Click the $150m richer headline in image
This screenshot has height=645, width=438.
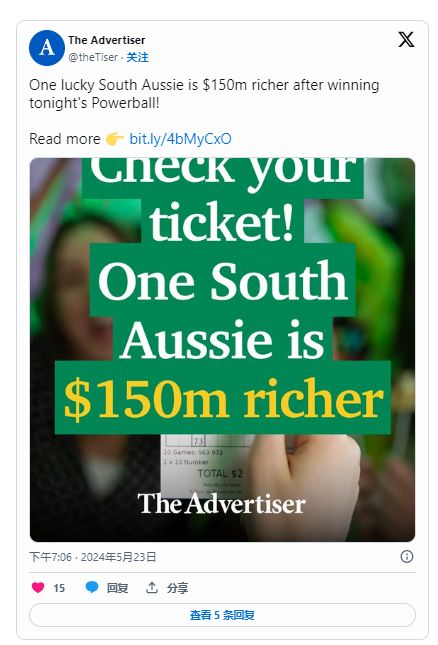223,398
